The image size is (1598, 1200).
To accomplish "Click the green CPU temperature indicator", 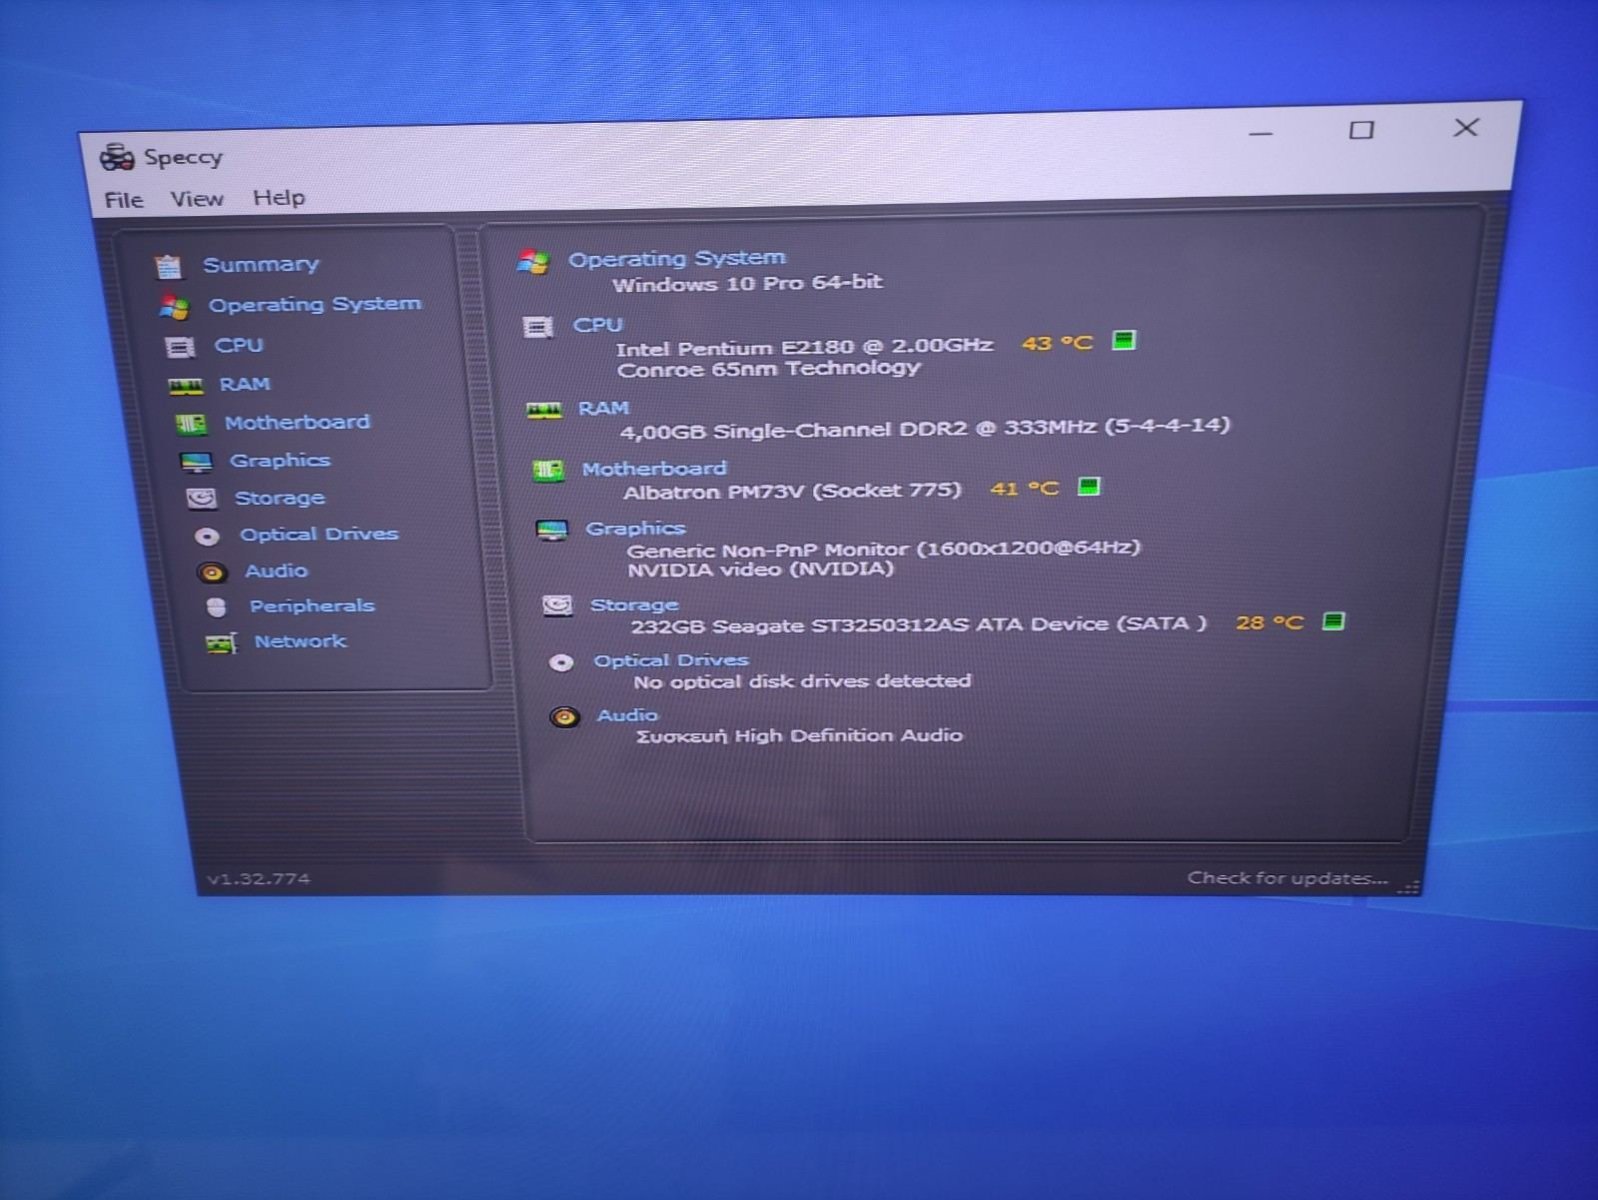I will point(1124,340).
